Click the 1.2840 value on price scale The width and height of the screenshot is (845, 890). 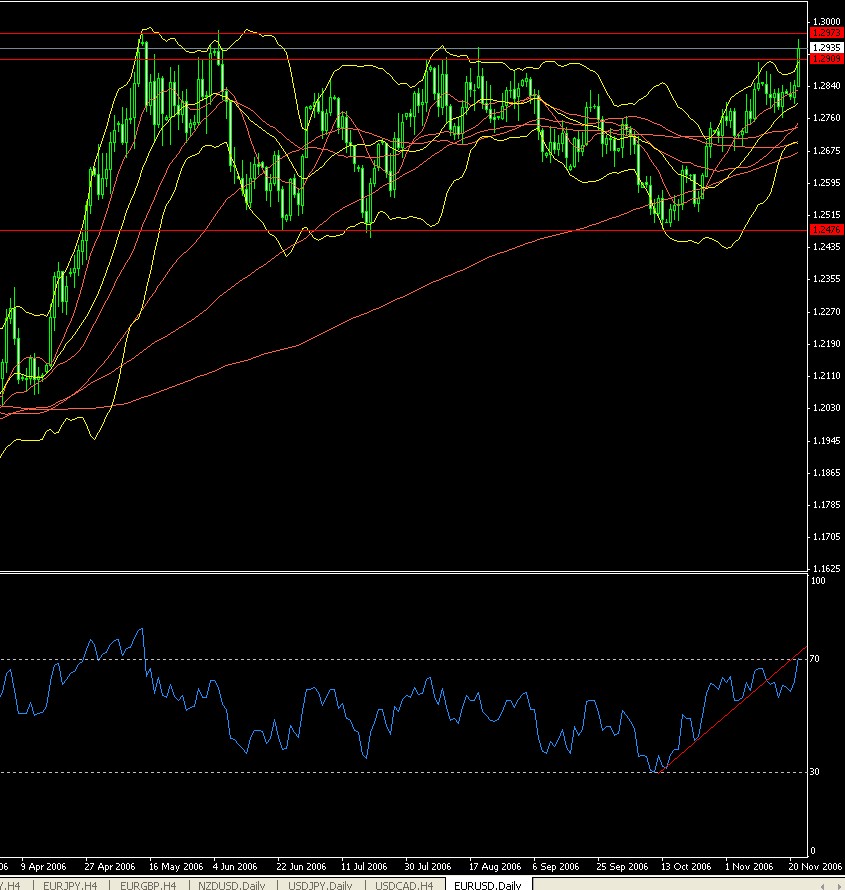827,86
